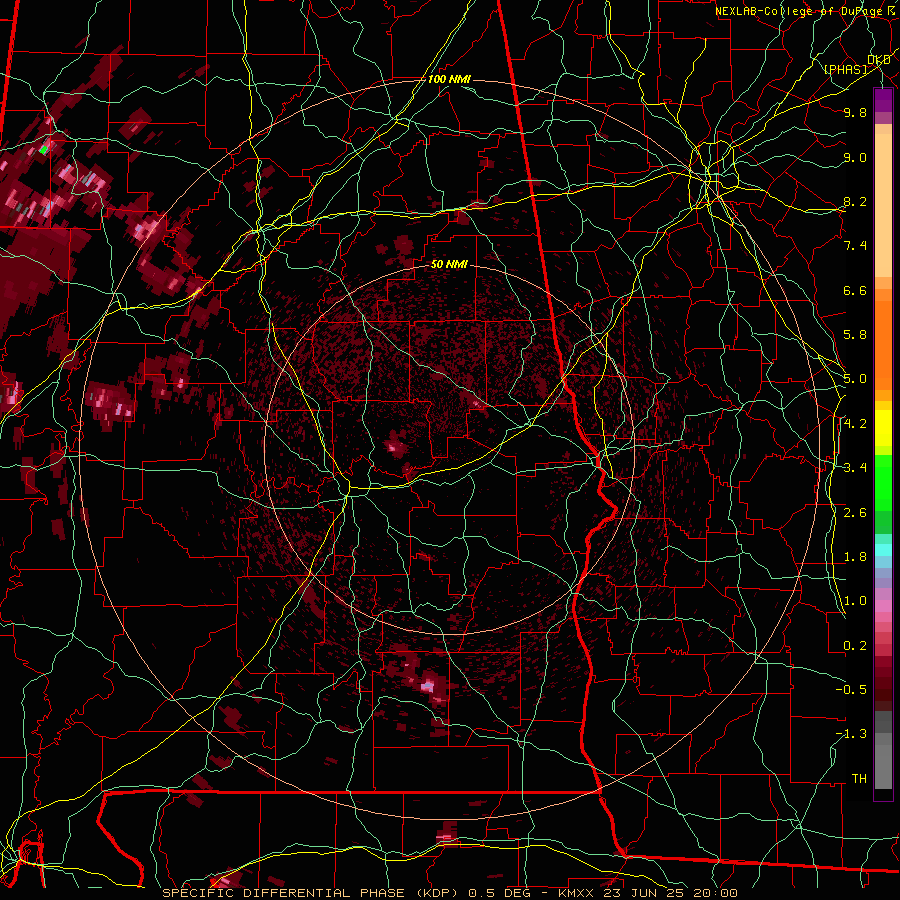Click the 5.0 scale label
This screenshot has width=900, height=900.
point(855,379)
